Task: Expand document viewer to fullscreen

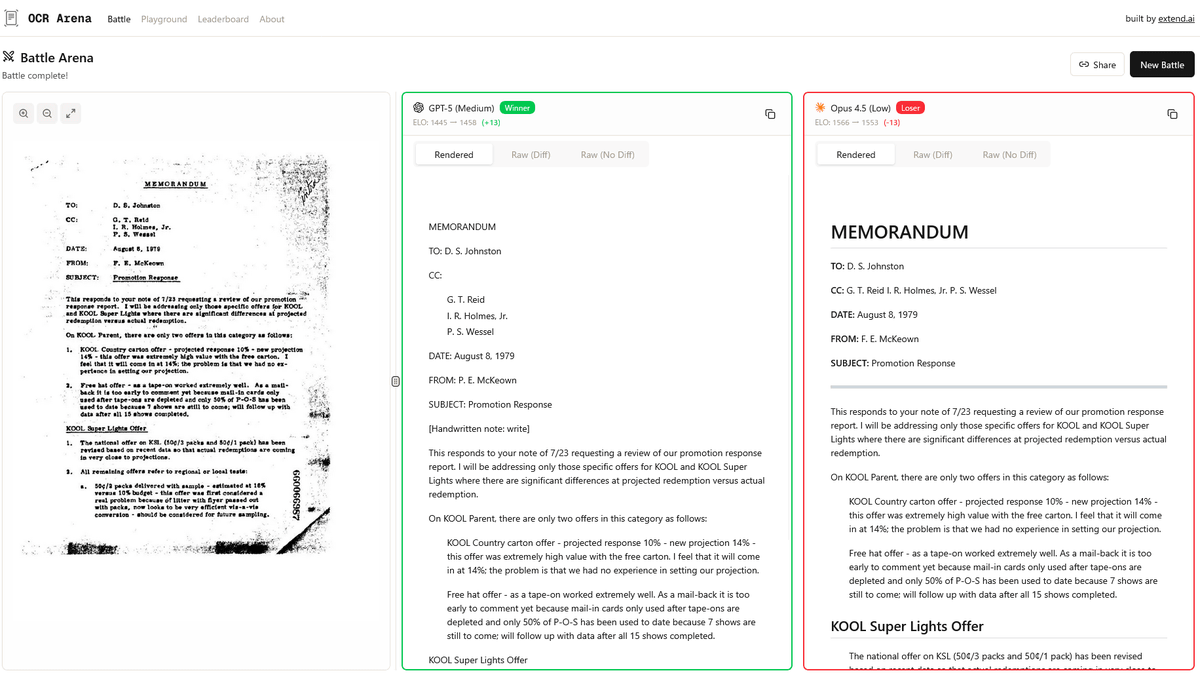Action: click(70, 114)
